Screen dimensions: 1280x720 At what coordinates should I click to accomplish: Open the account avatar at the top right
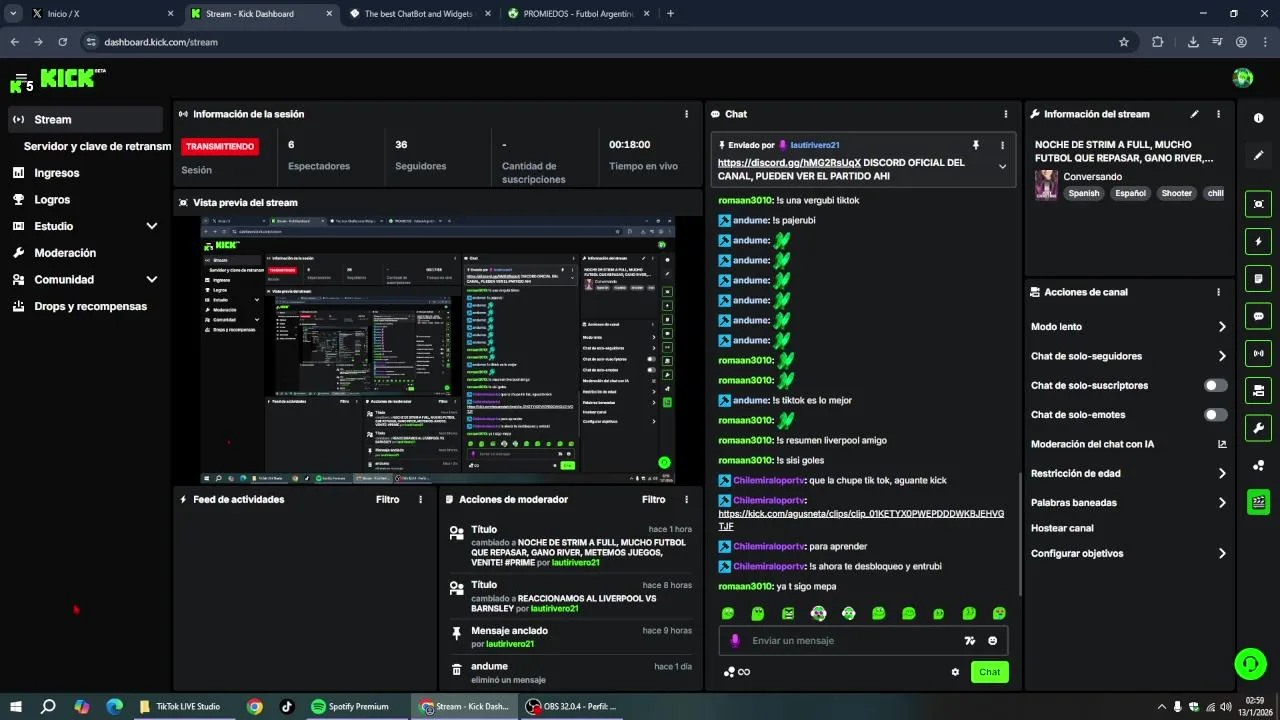click(x=1243, y=78)
